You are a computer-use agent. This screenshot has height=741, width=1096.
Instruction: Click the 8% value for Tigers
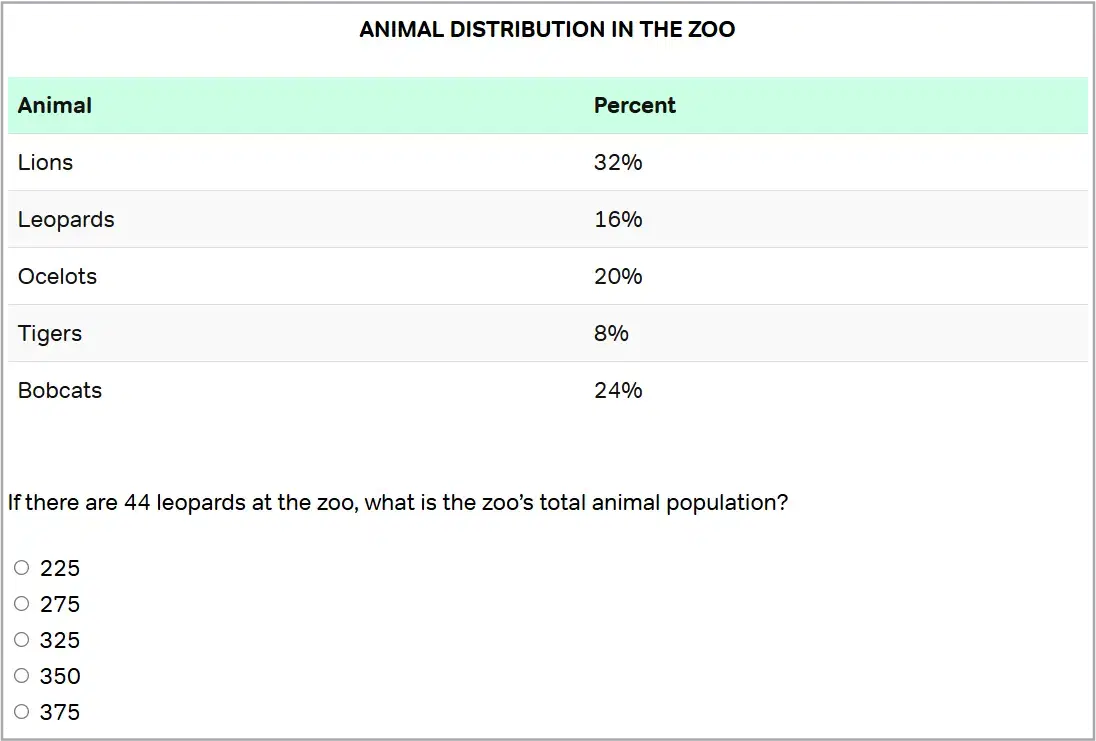pos(611,334)
